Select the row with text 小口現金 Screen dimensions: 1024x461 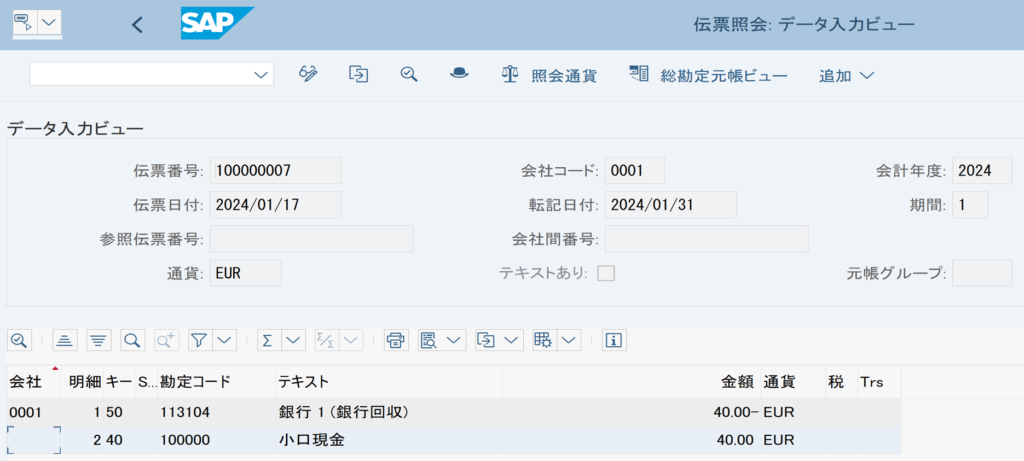pyautogui.click(x=455, y=440)
